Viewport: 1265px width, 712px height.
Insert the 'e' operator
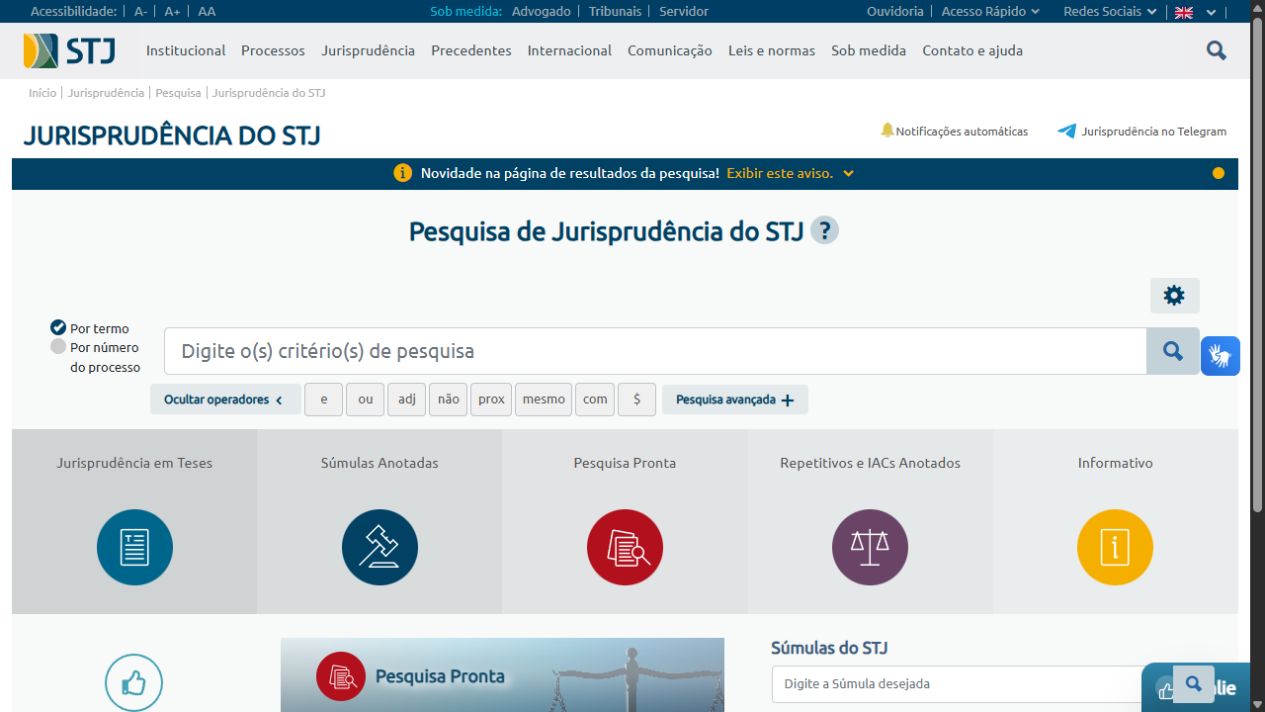[324, 399]
